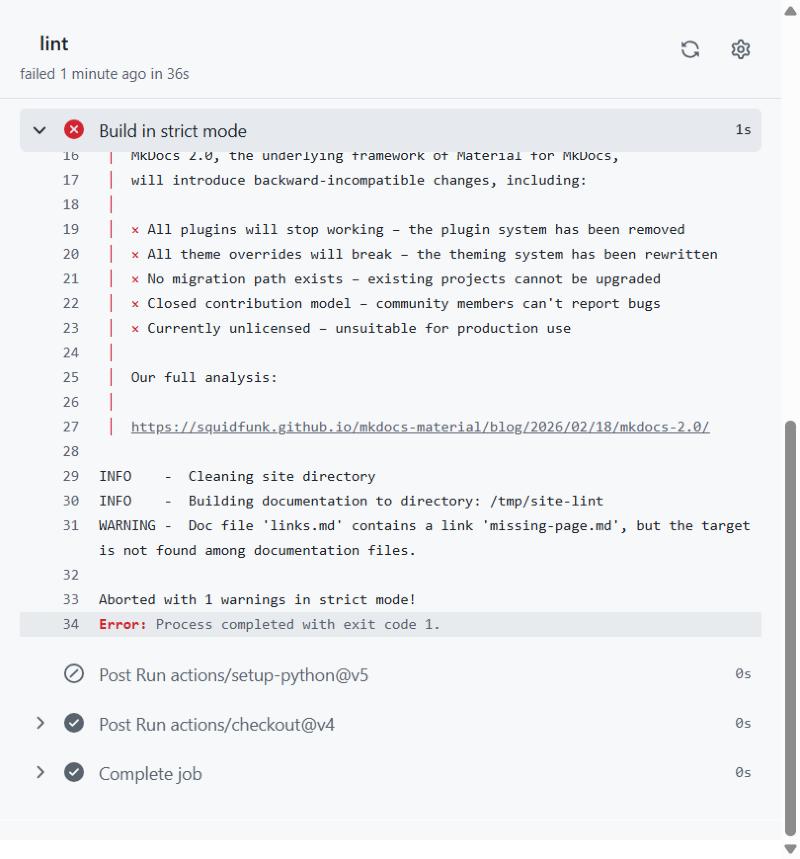Click the success checkmark for Complete job
This screenshot has width=800, height=859.
coord(74,772)
